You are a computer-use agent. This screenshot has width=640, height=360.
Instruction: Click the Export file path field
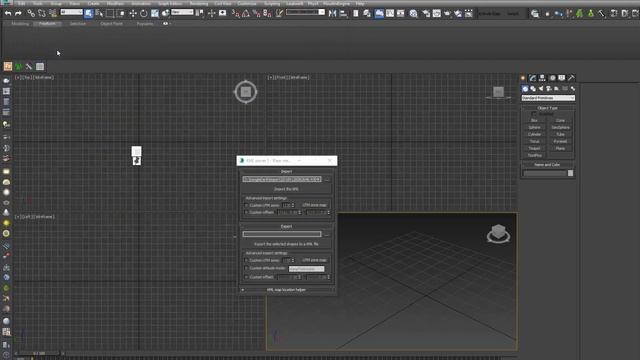pyautogui.click(x=282, y=234)
